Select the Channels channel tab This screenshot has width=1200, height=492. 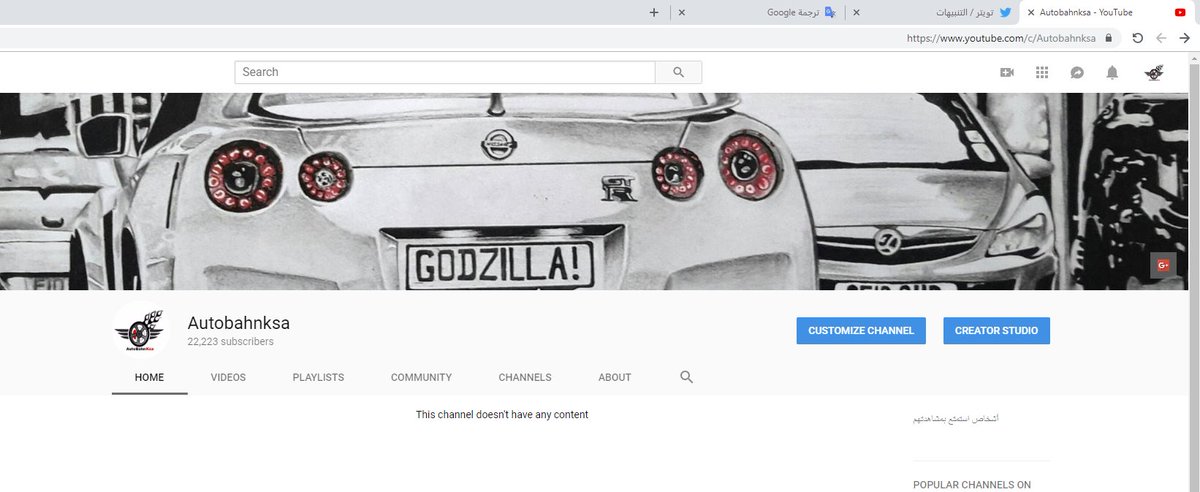tap(525, 378)
